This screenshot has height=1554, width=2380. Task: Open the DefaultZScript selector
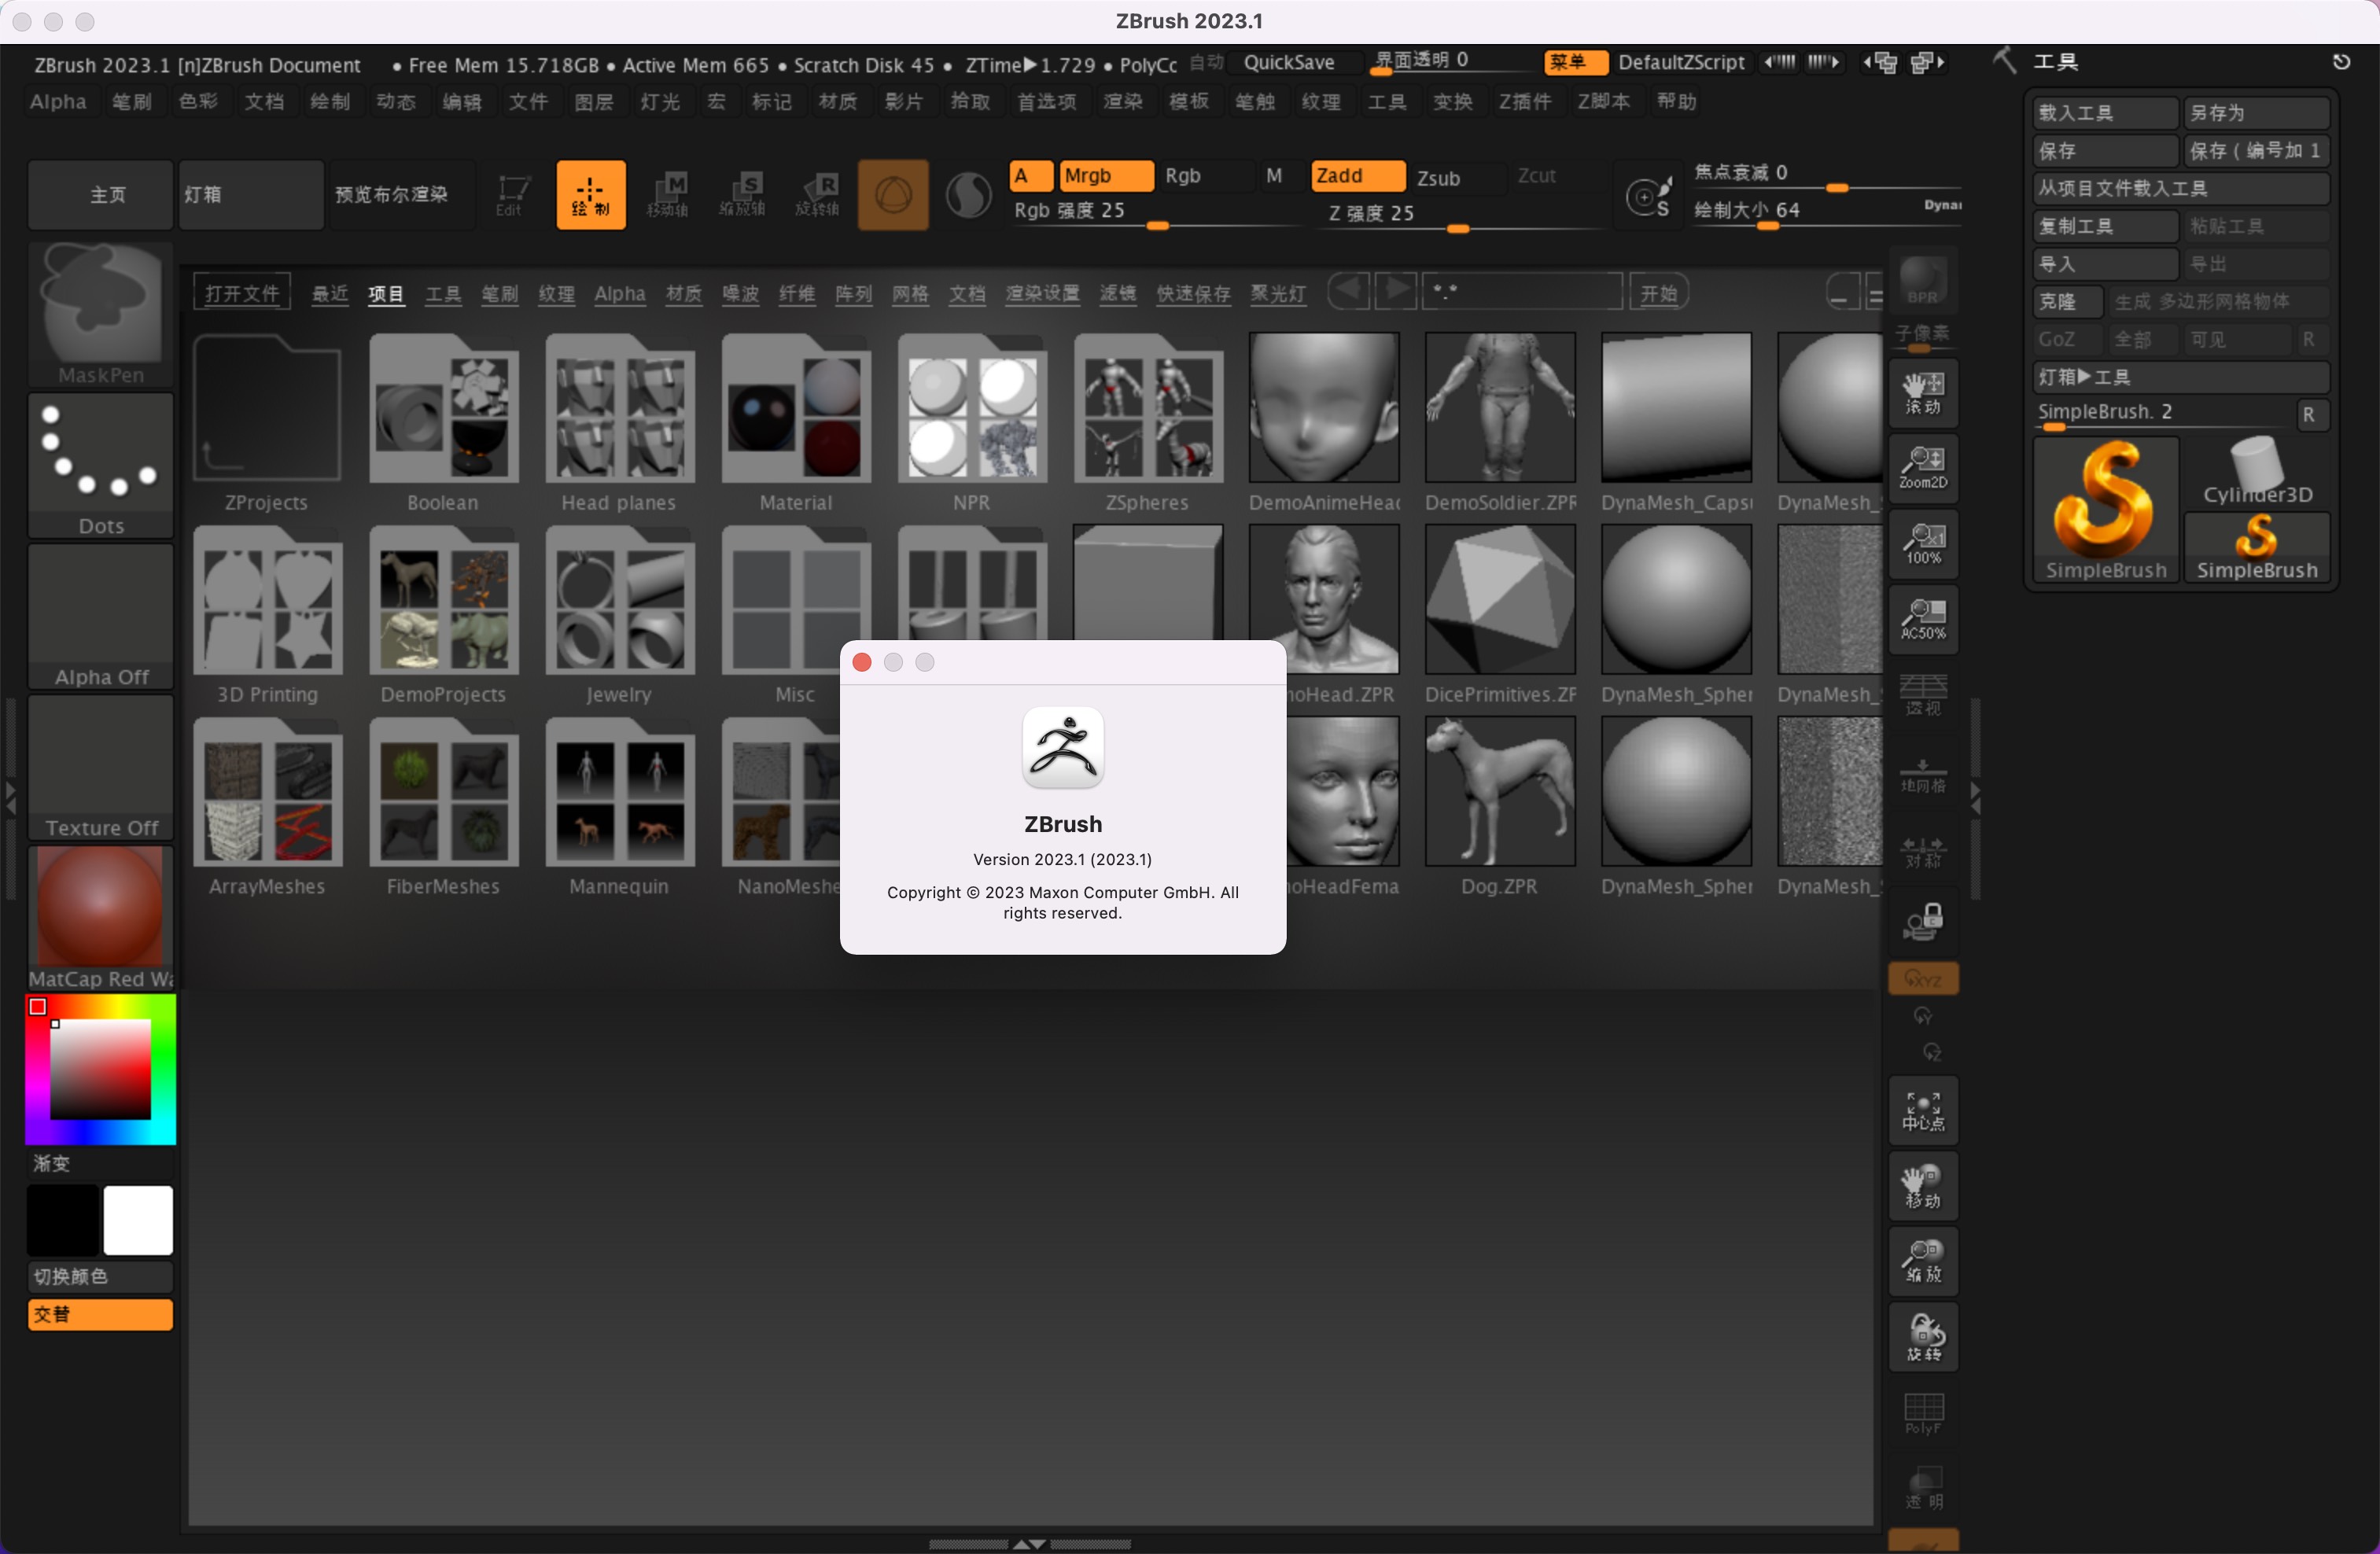click(x=1680, y=62)
